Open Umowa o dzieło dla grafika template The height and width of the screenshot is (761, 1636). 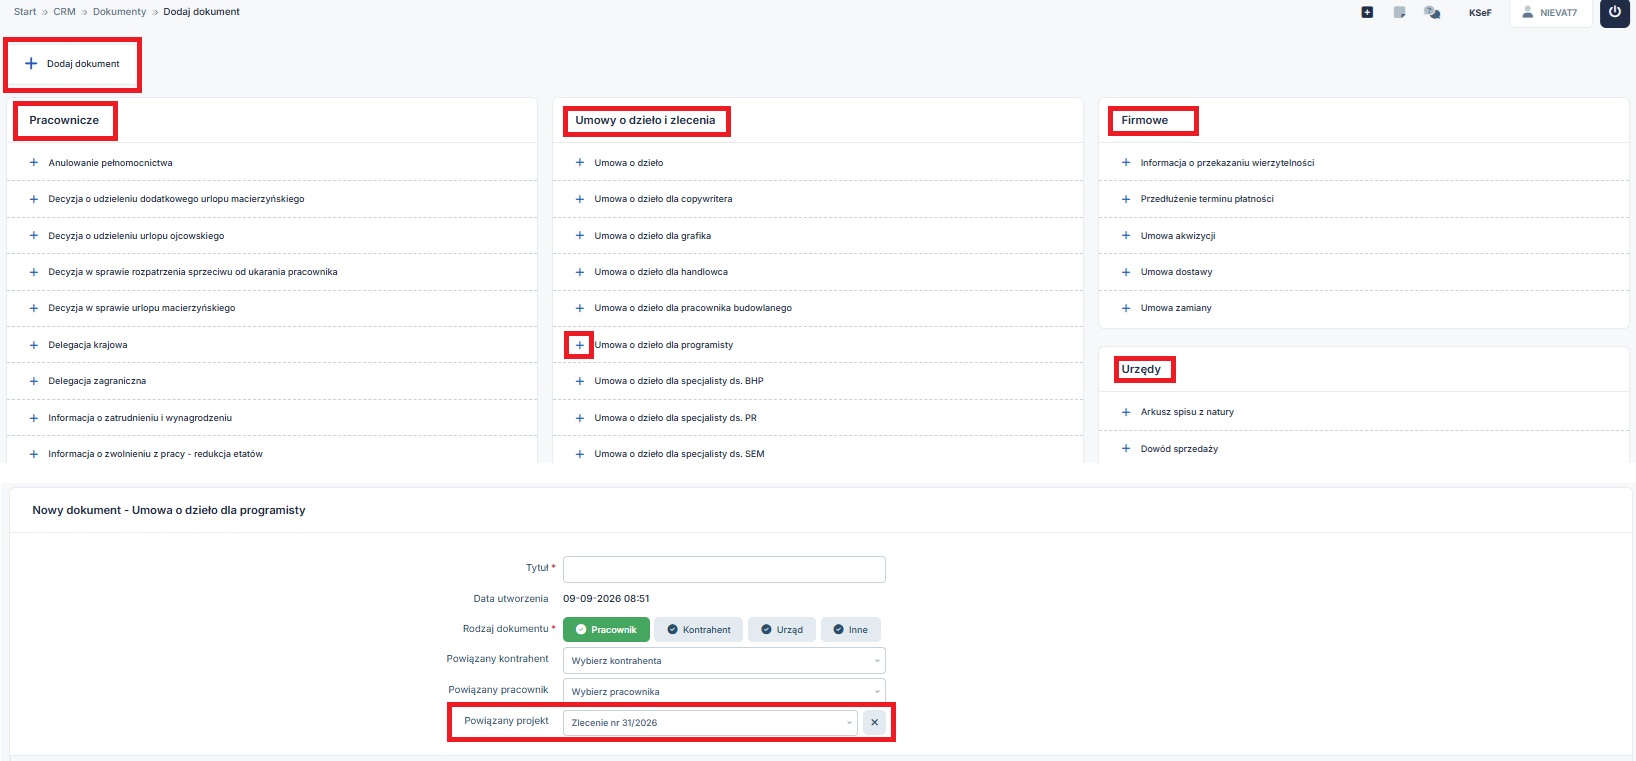(x=652, y=236)
